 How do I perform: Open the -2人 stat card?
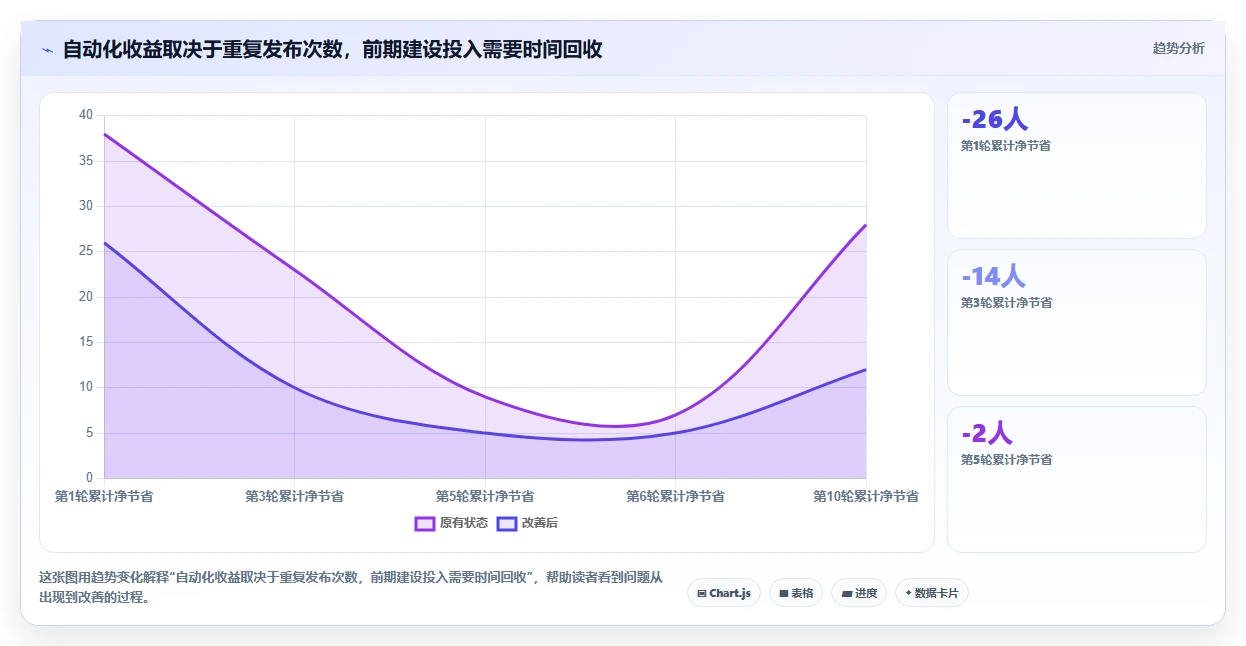1077,479
